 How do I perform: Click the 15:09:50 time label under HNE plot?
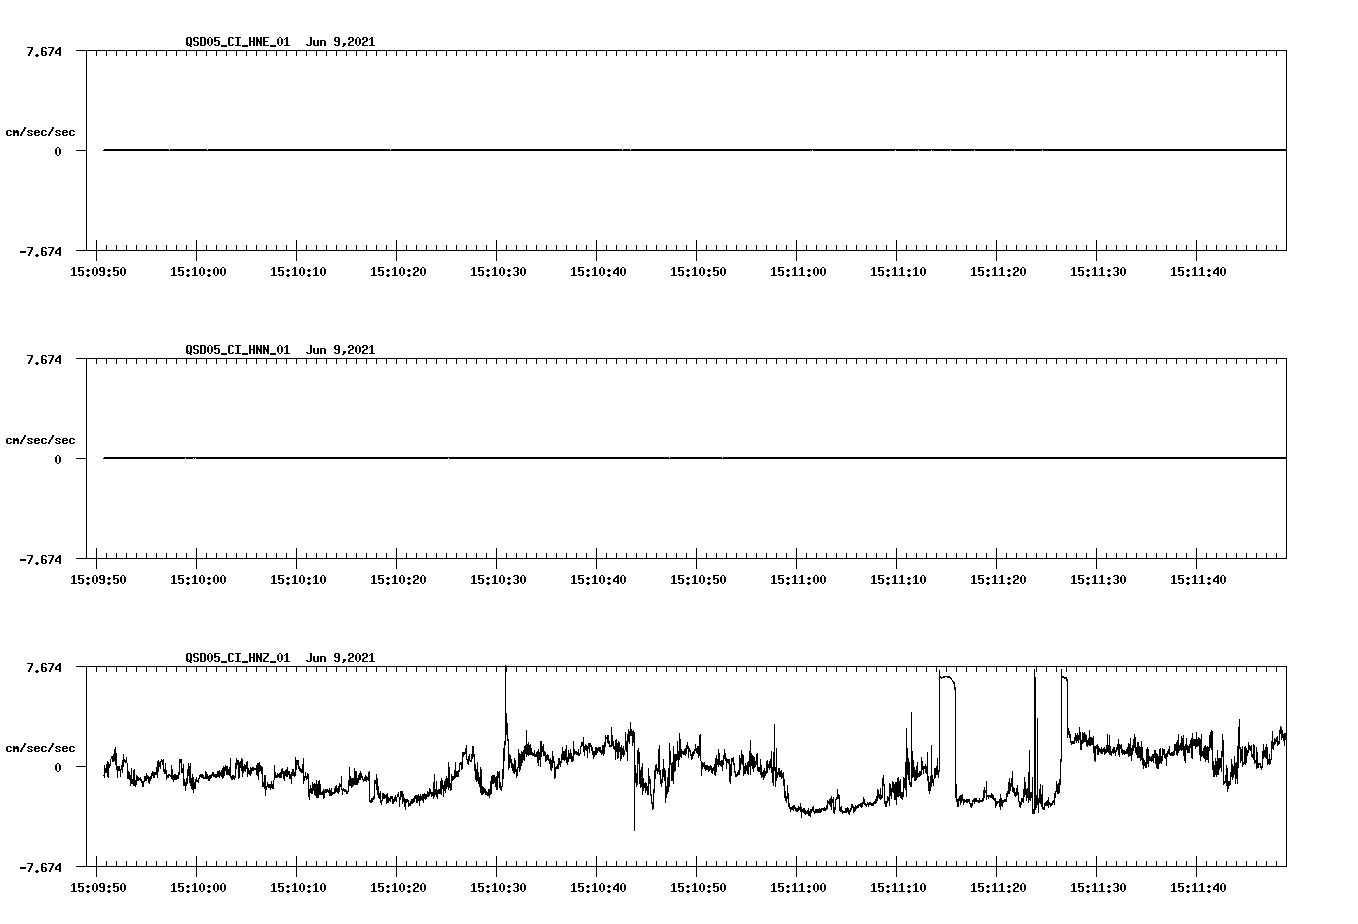pos(98,271)
